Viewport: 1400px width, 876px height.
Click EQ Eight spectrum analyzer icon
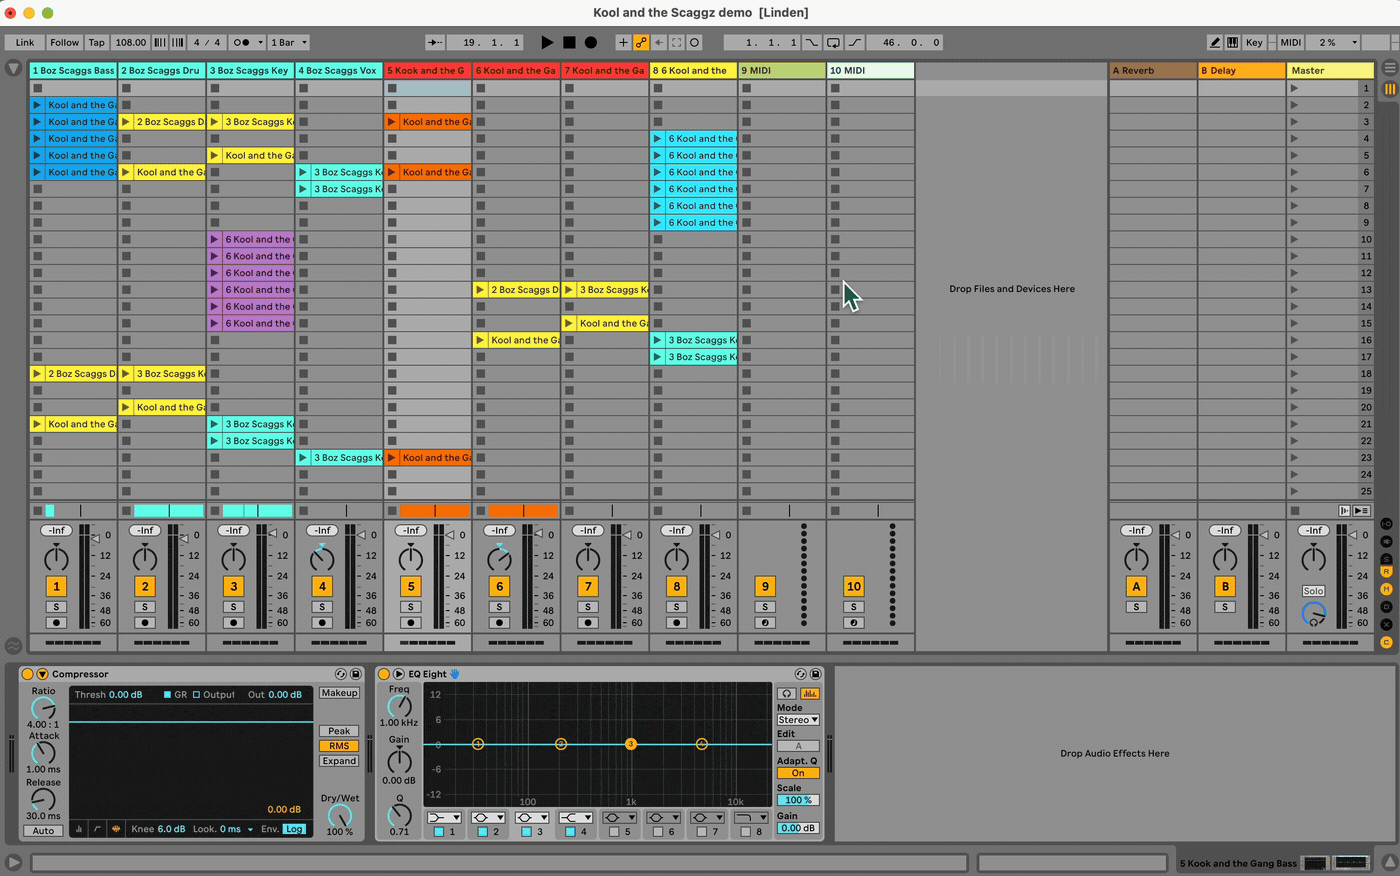(x=810, y=694)
